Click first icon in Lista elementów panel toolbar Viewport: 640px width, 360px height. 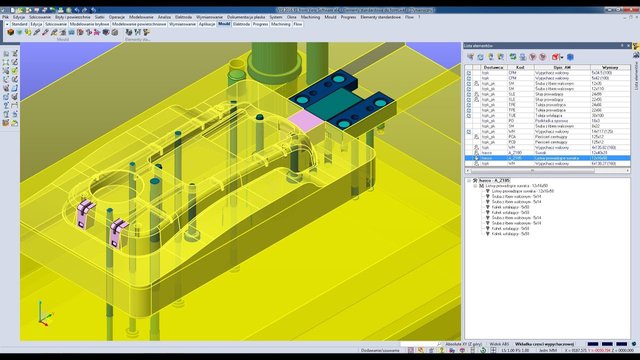(471, 57)
